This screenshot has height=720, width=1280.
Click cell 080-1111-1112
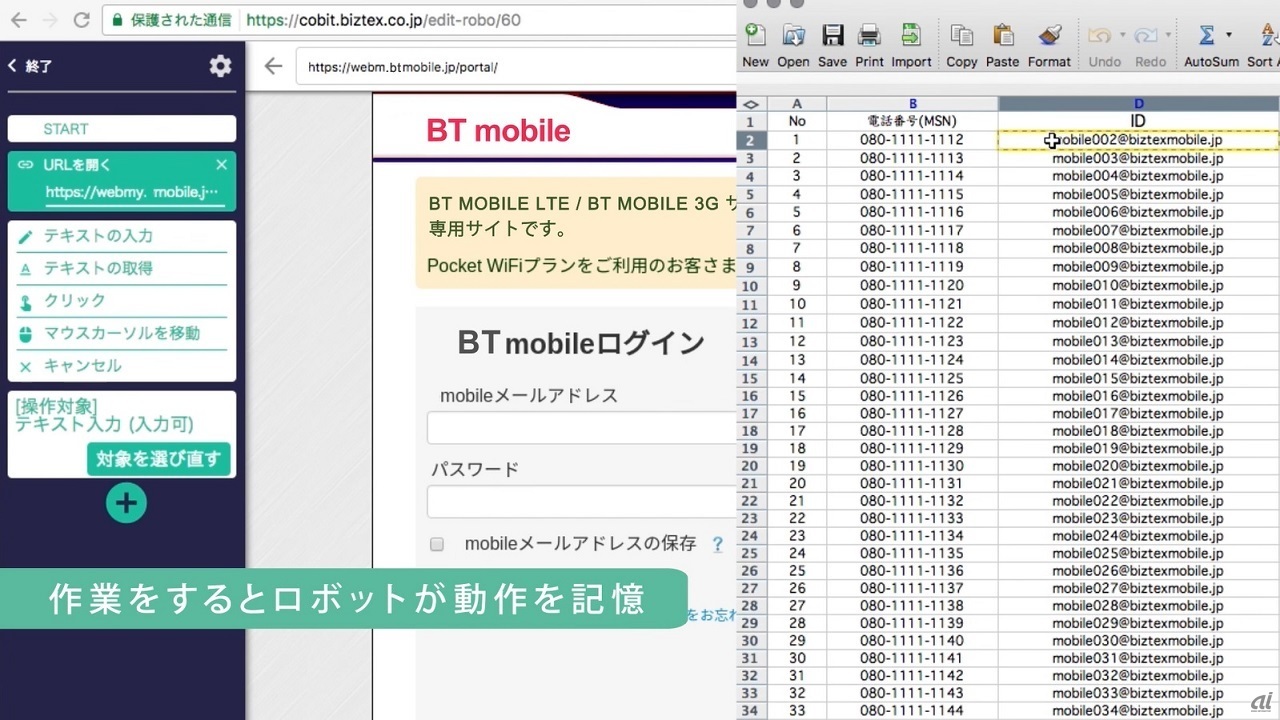[x=912, y=140]
